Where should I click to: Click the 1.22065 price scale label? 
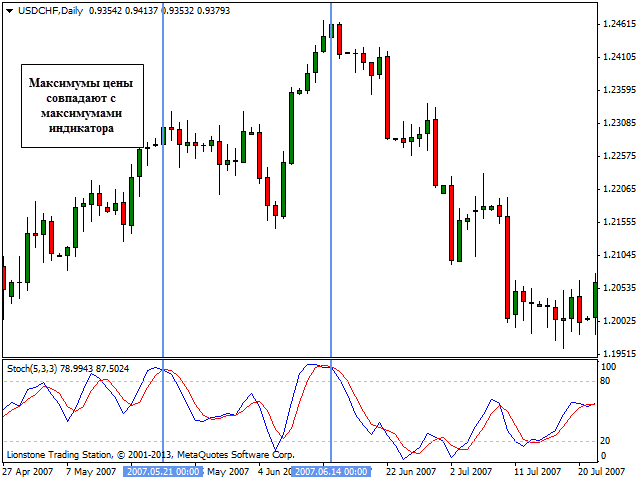619,189
